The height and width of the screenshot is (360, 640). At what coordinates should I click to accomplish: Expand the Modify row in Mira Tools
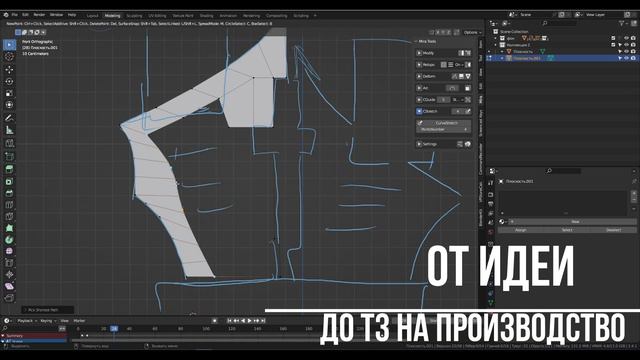(x=419, y=53)
